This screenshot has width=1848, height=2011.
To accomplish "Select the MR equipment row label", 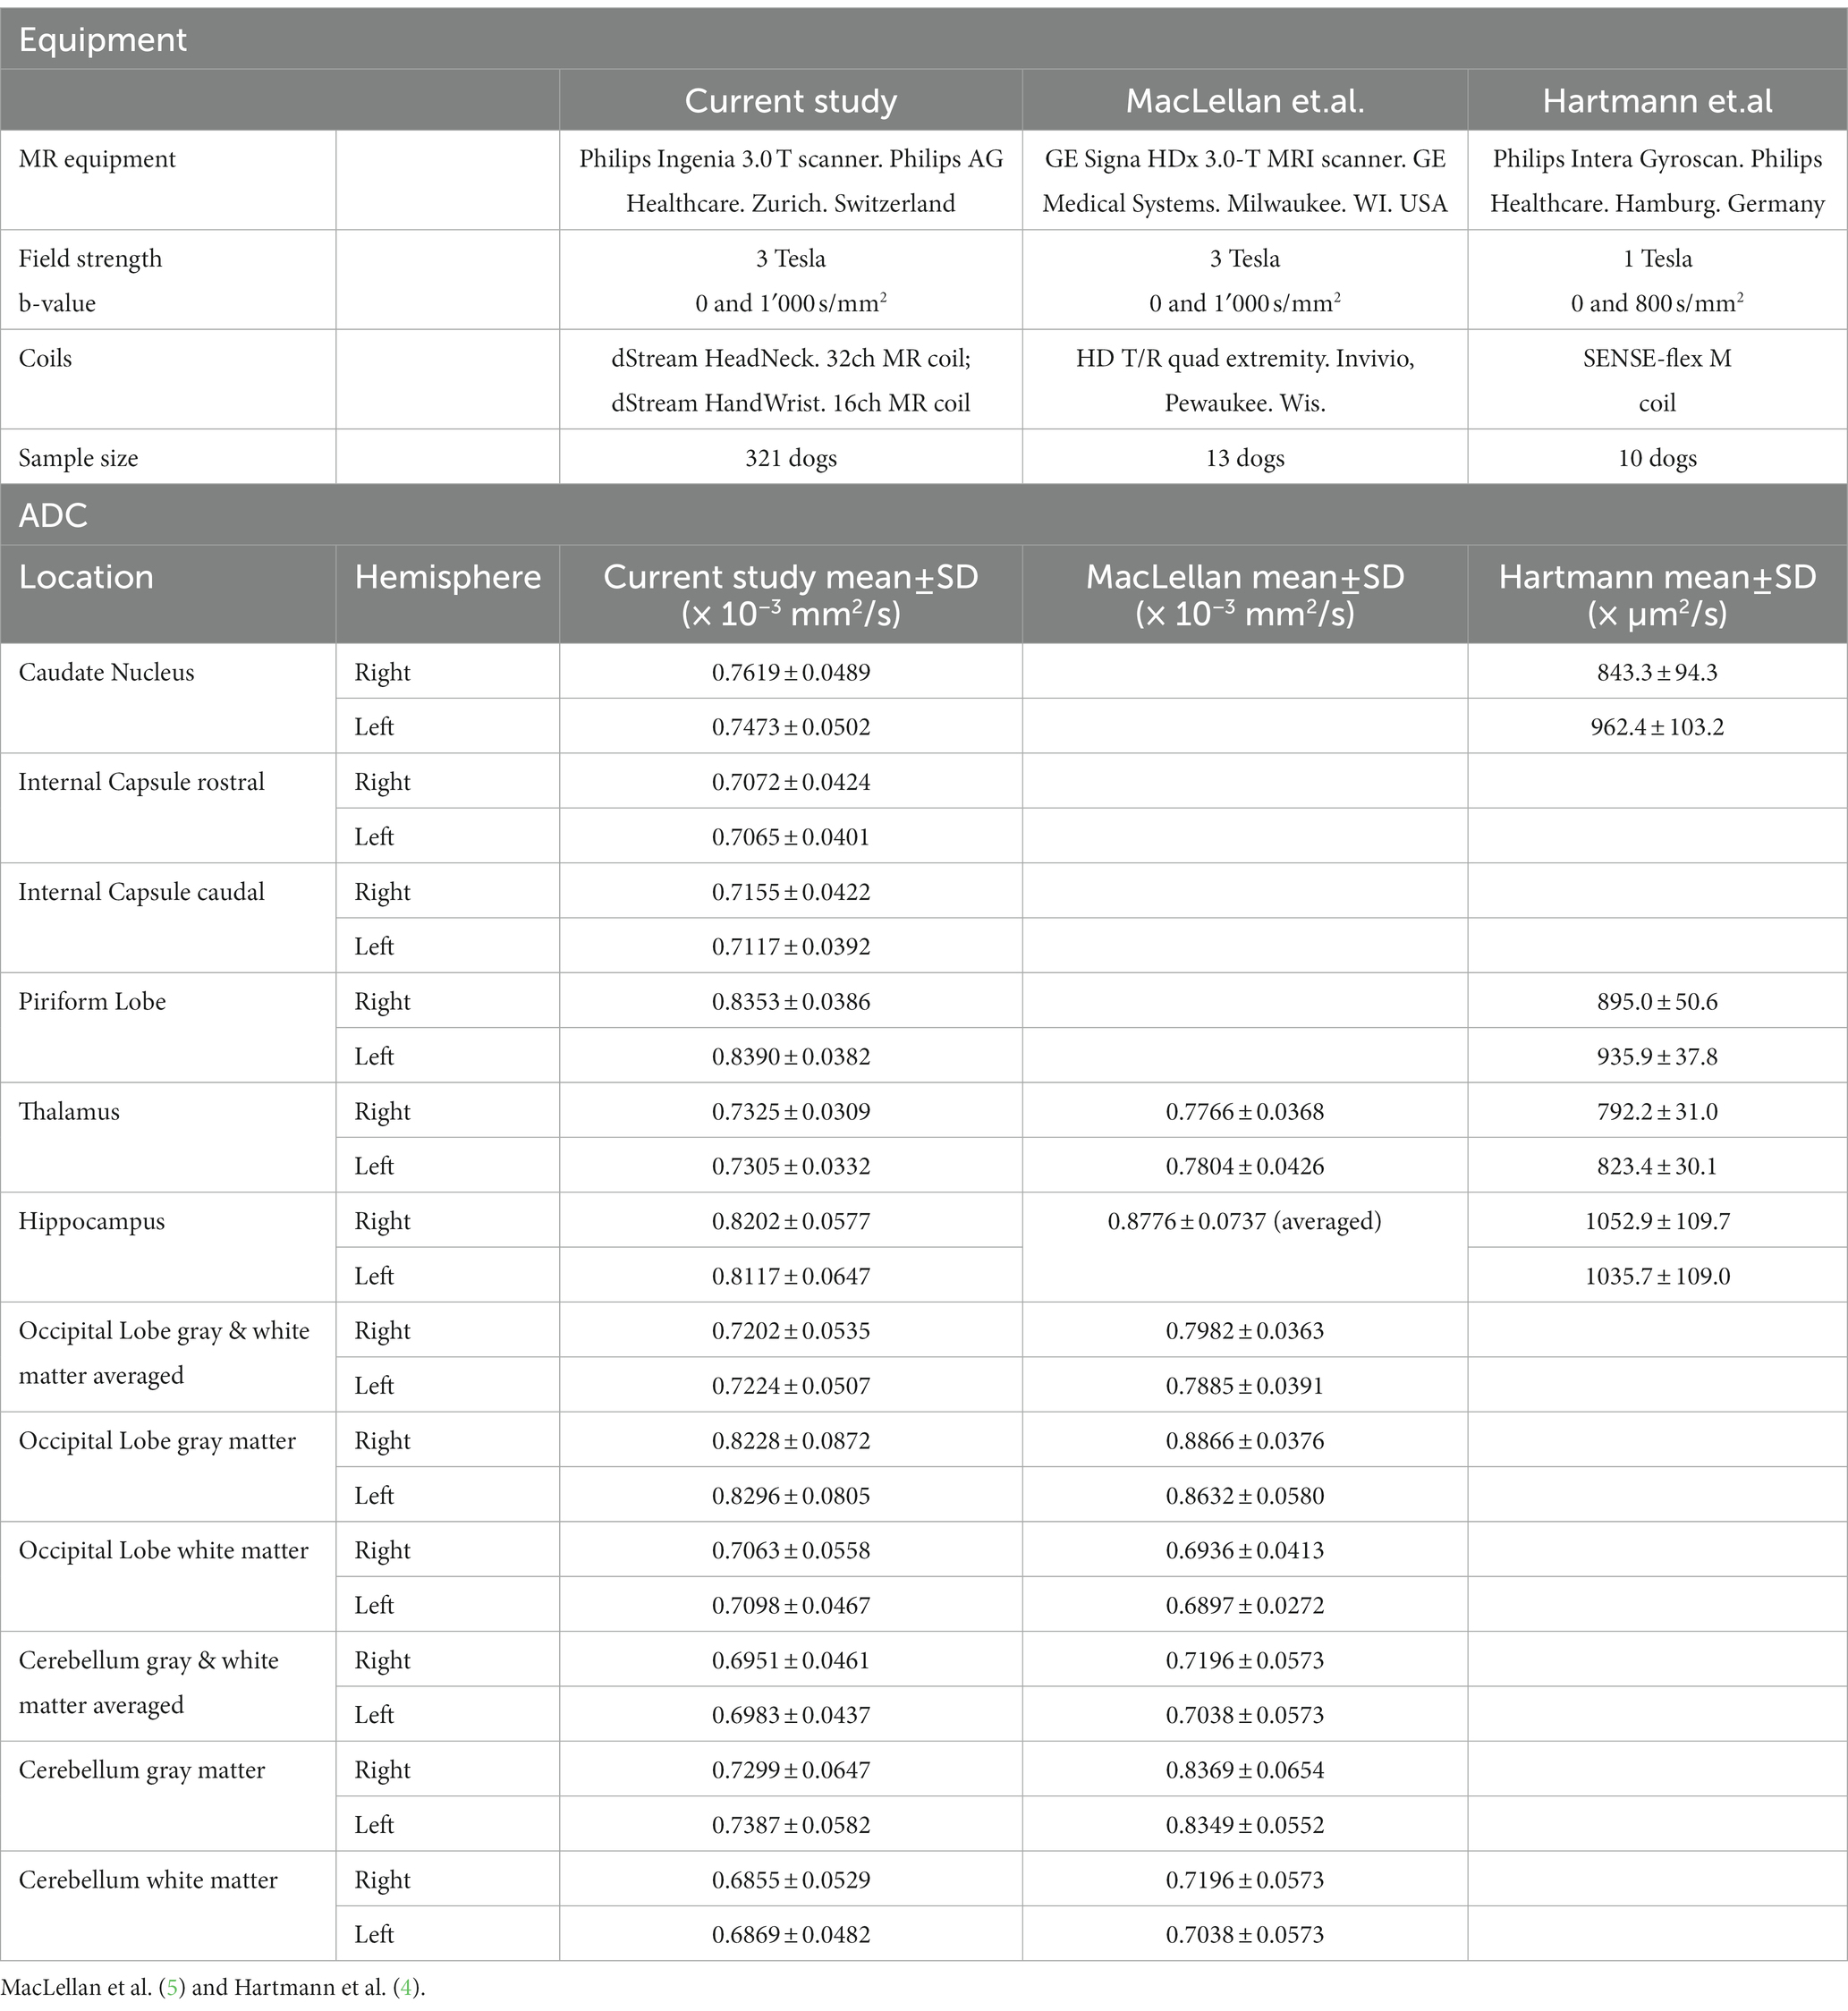I will [97, 159].
